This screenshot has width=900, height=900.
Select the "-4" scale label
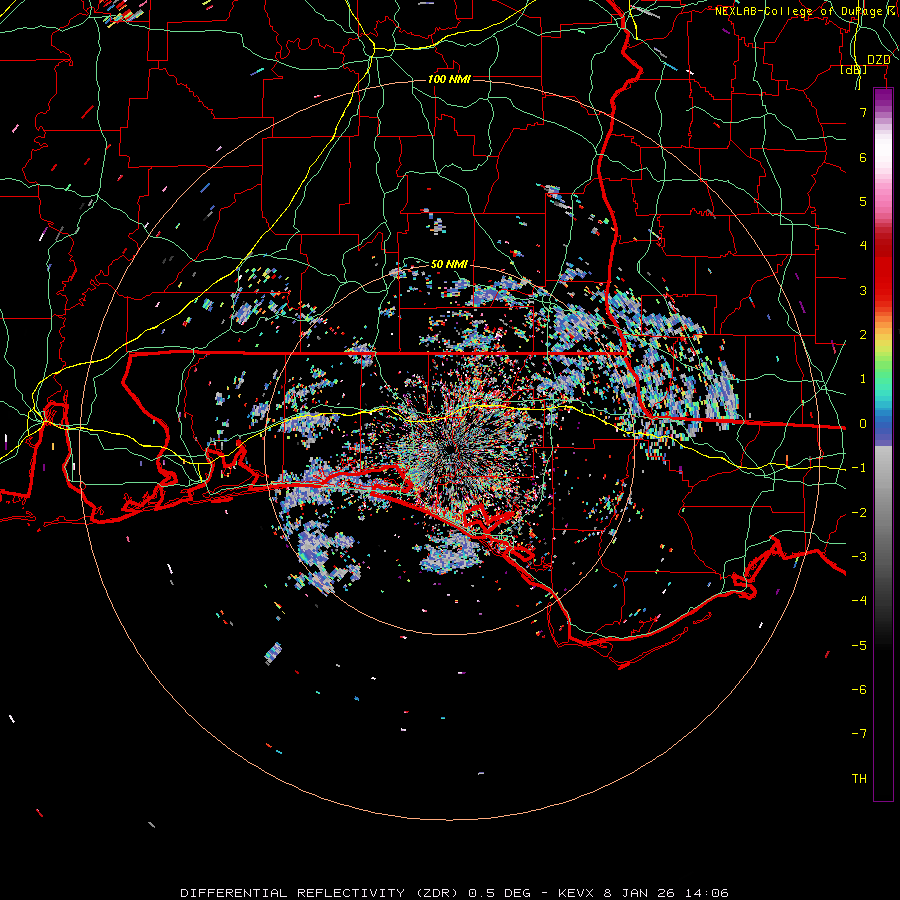point(859,601)
